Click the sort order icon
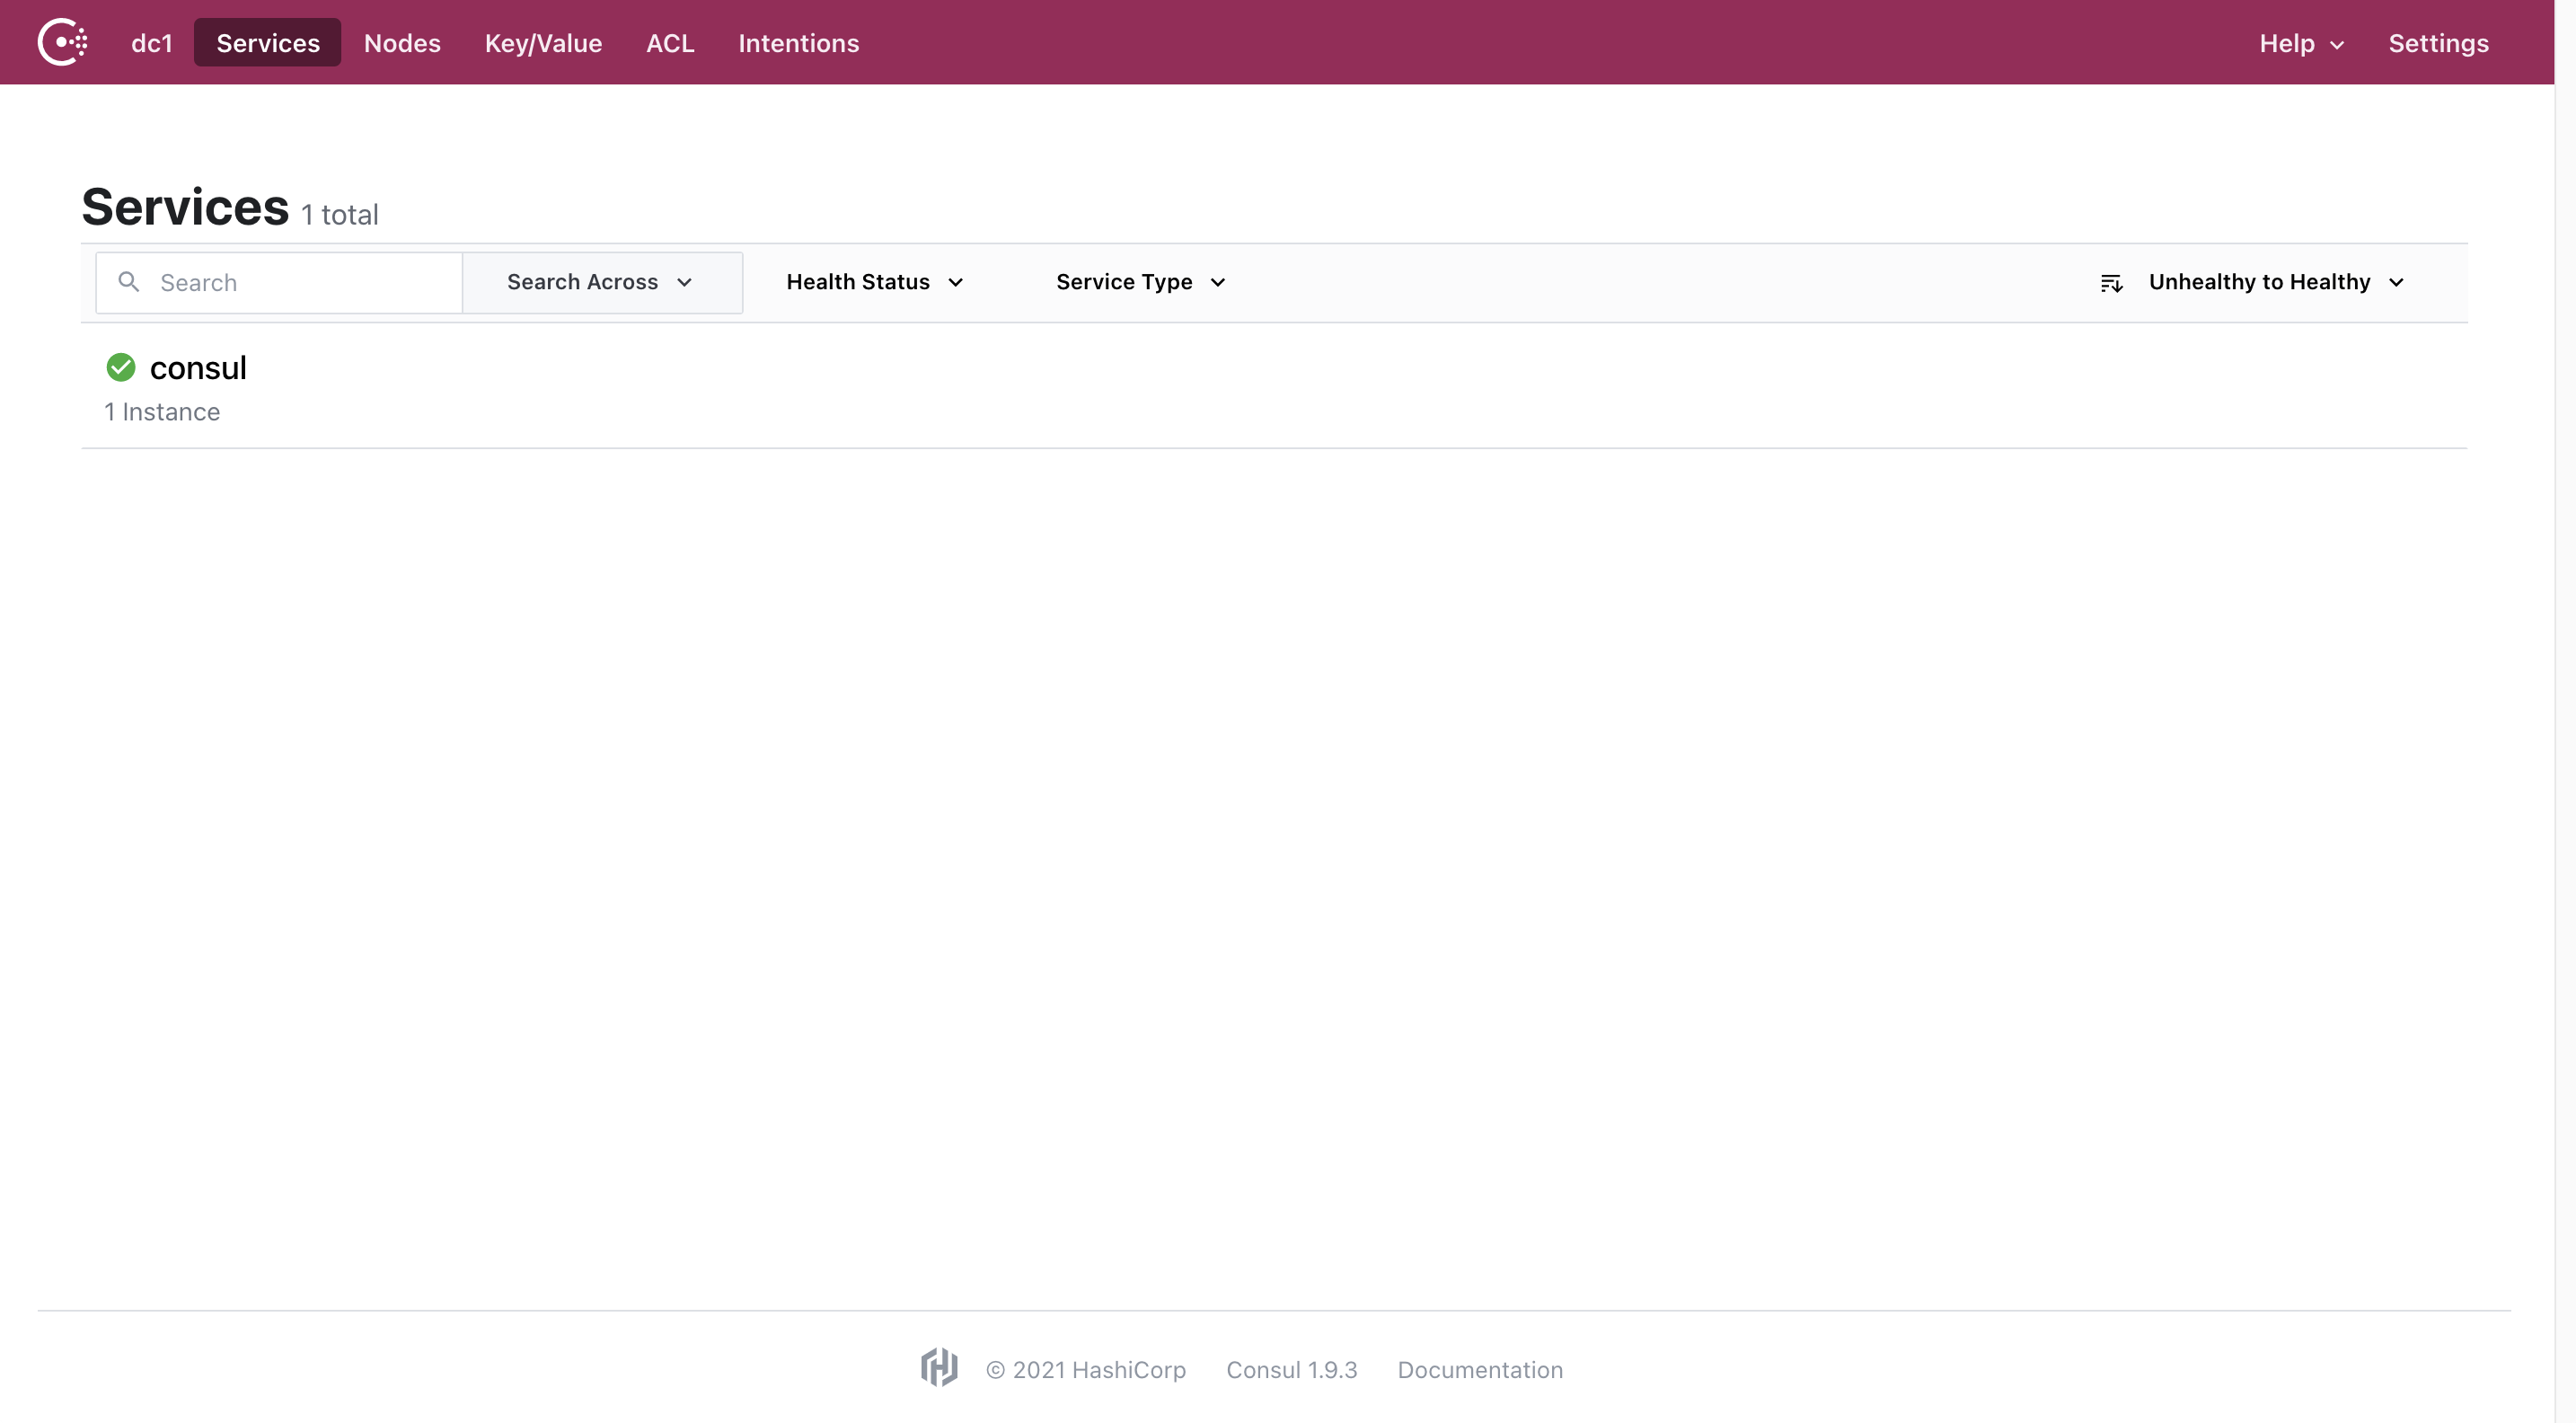The image size is (2576, 1423). click(2111, 283)
